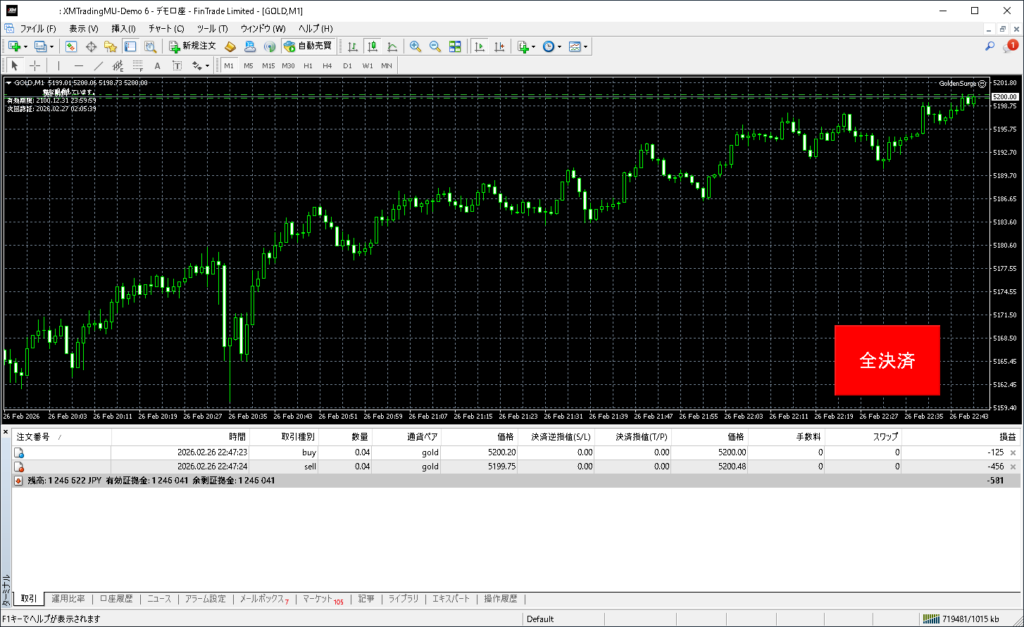
Task: Open search via the top-right magnifier icon
Action: tap(990, 46)
